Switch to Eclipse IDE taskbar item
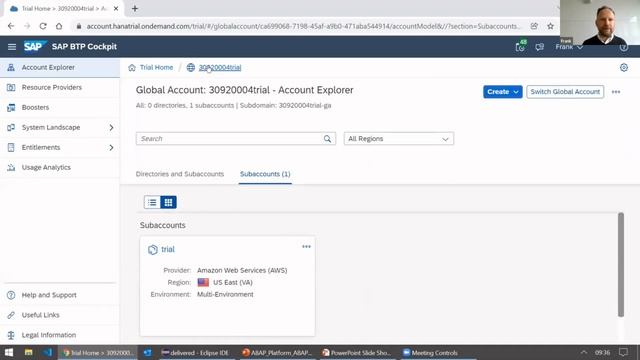This screenshot has height=360, width=640. (x=196, y=353)
